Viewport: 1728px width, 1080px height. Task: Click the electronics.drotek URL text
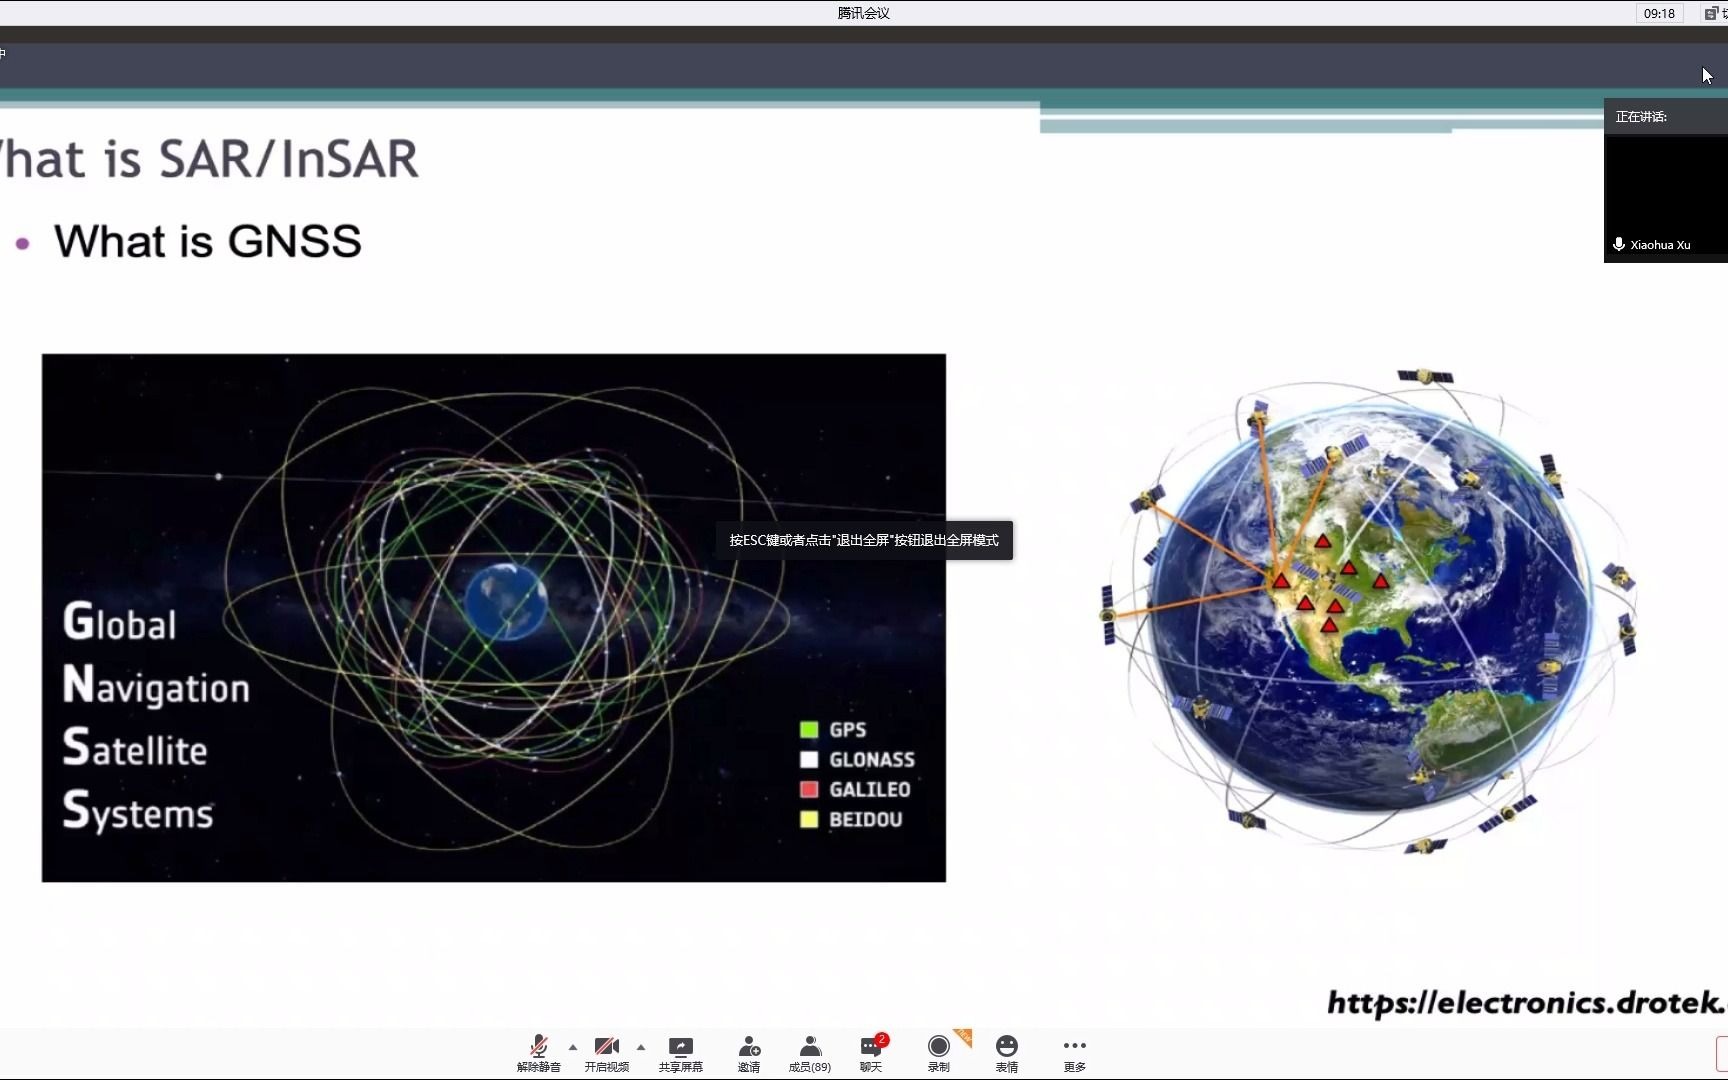[1527, 1002]
